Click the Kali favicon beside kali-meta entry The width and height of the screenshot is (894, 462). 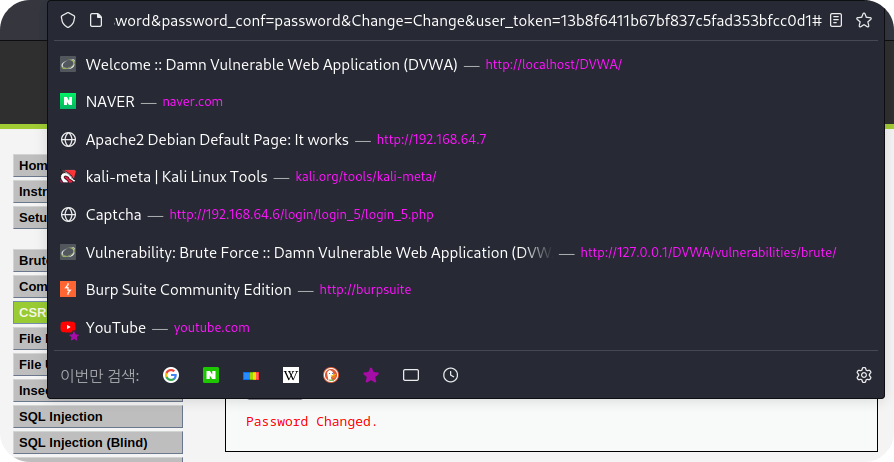coord(68,177)
